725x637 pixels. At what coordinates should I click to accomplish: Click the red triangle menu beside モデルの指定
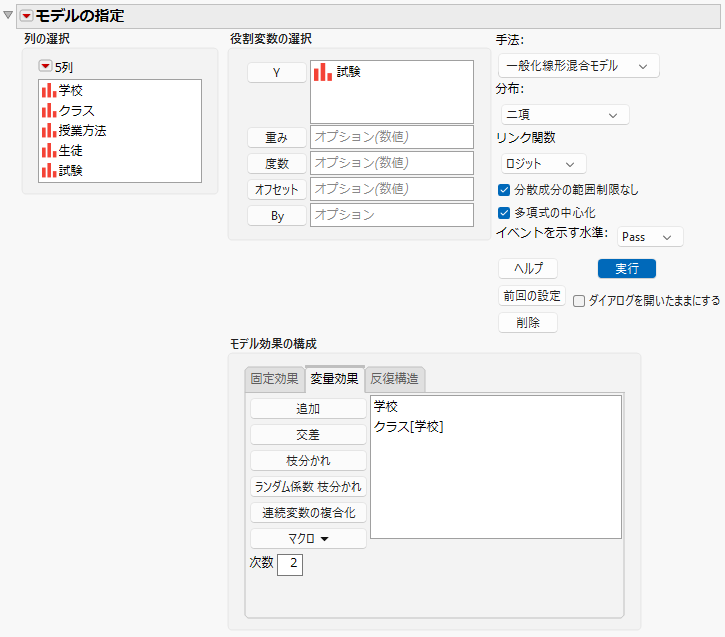(27, 16)
